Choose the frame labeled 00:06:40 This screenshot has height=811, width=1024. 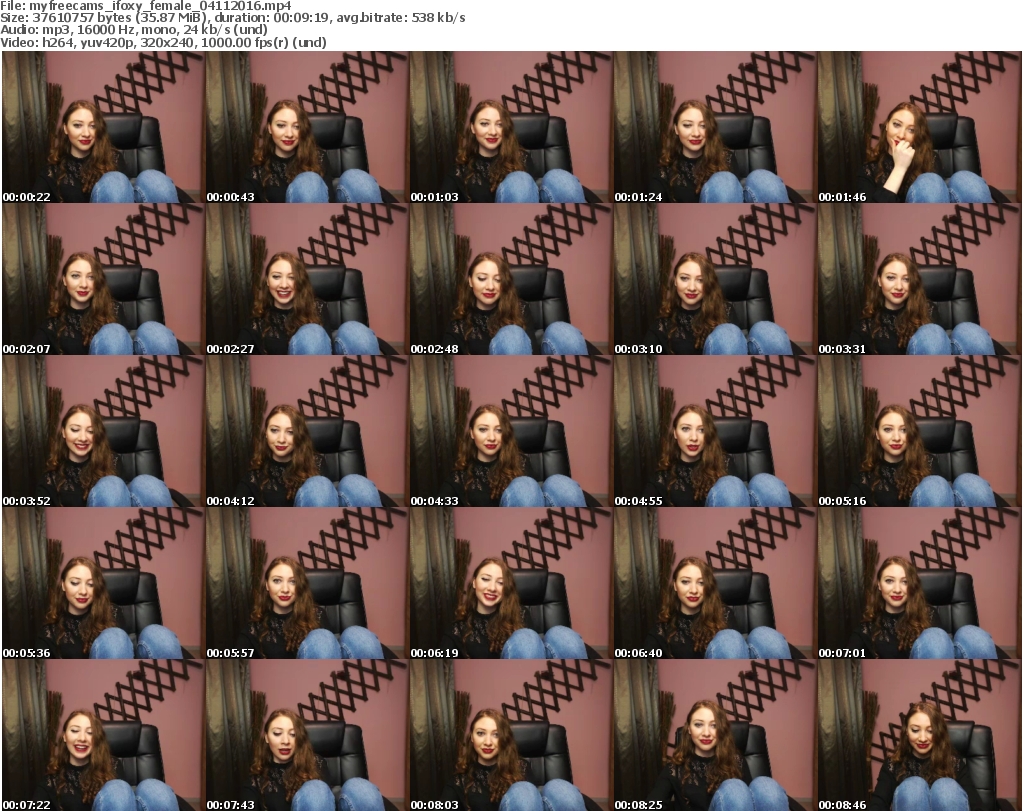coord(715,583)
